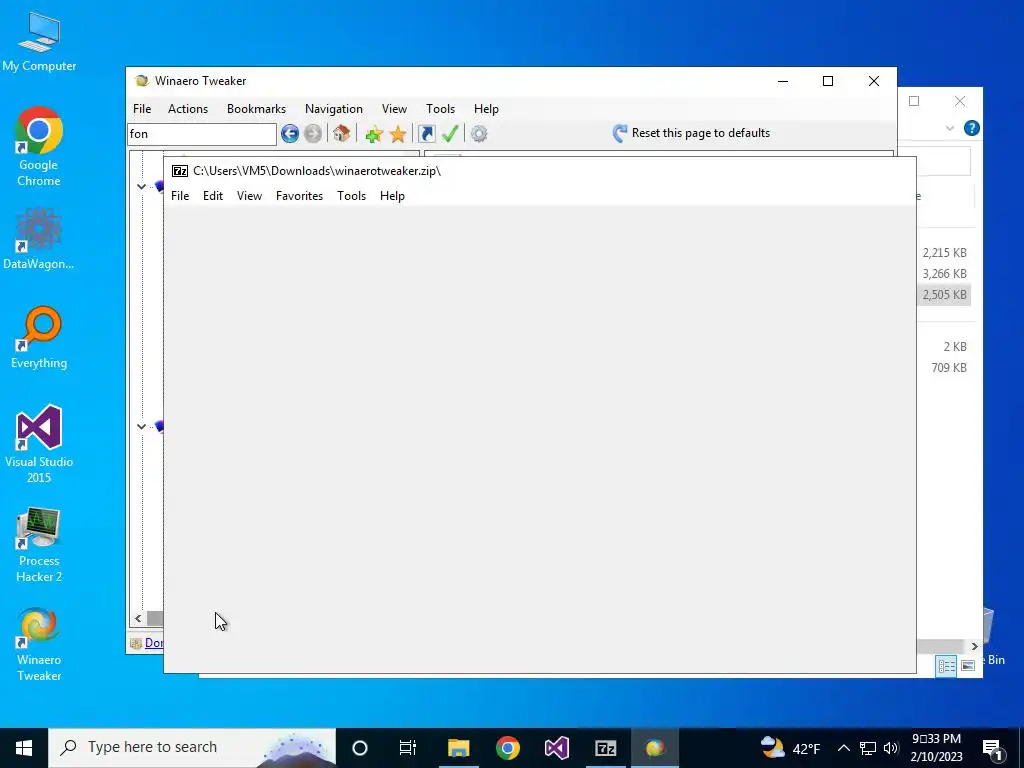Select Process Hacker 2 desktop shortcut
1024x768 pixels.
tap(39, 545)
